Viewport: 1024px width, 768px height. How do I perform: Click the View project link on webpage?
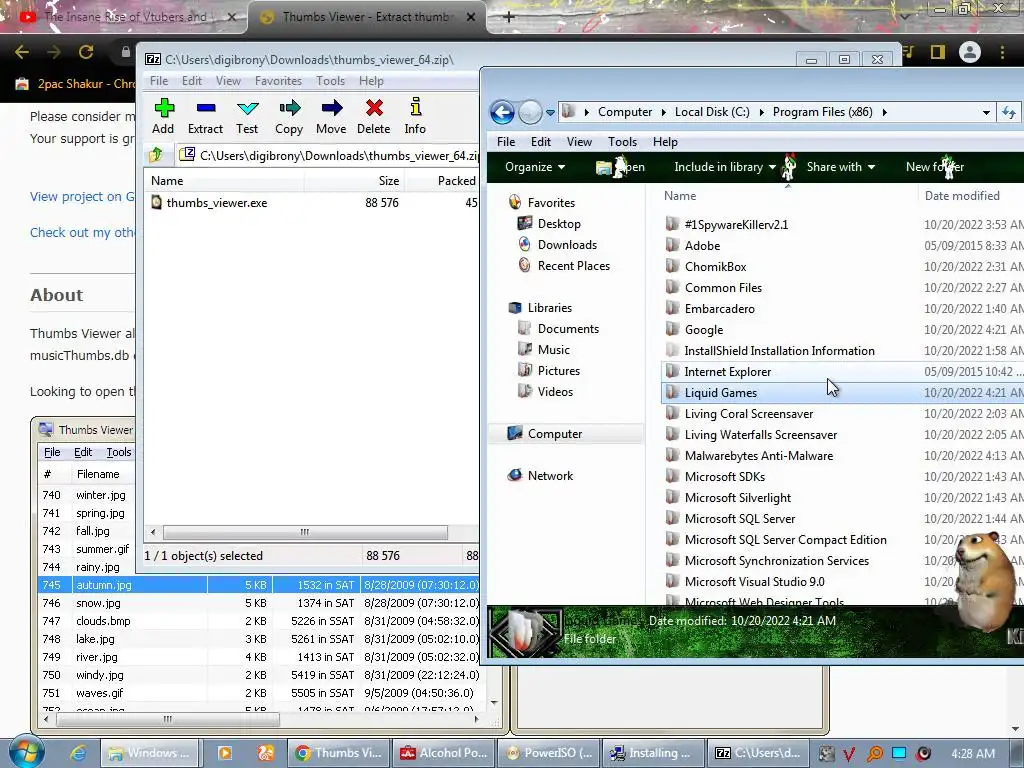click(82, 197)
